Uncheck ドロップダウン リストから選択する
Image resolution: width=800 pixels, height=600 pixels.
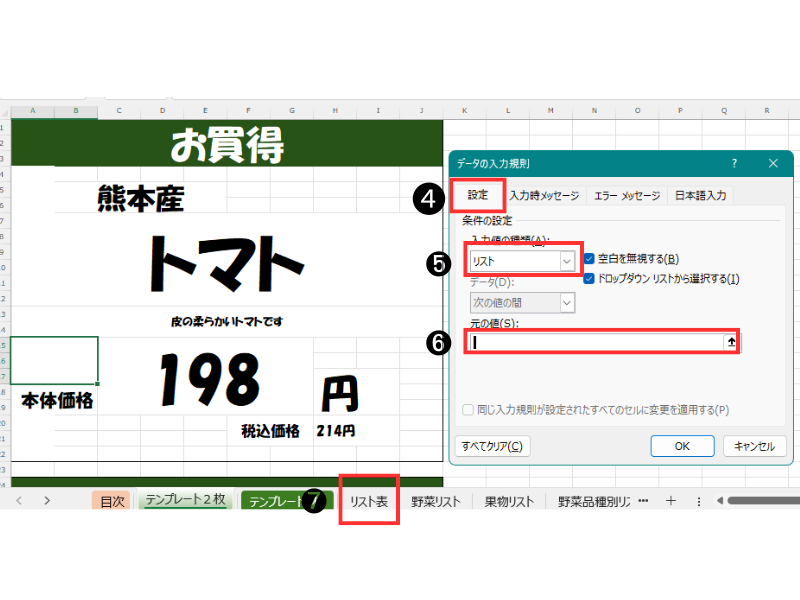click(x=590, y=278)
